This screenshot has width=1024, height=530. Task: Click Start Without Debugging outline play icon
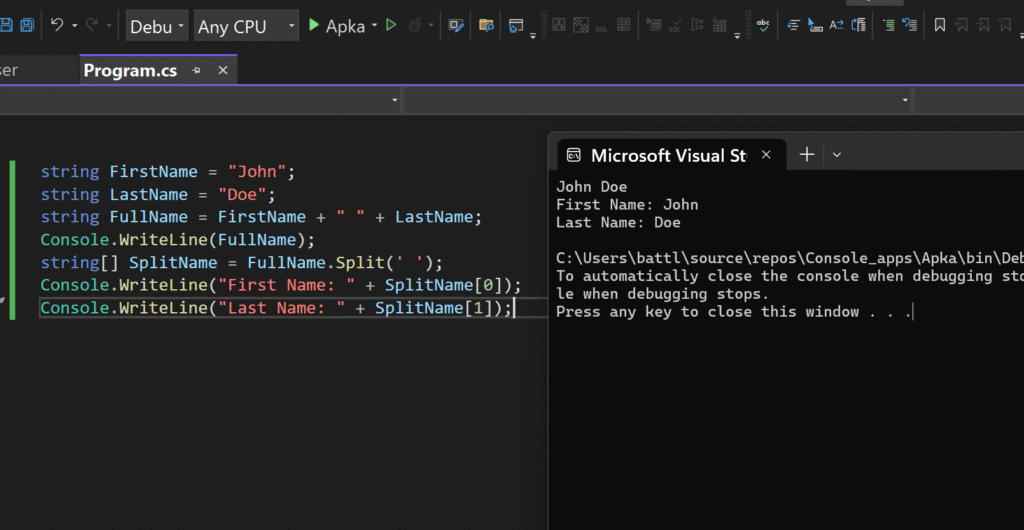coord(392,26)
